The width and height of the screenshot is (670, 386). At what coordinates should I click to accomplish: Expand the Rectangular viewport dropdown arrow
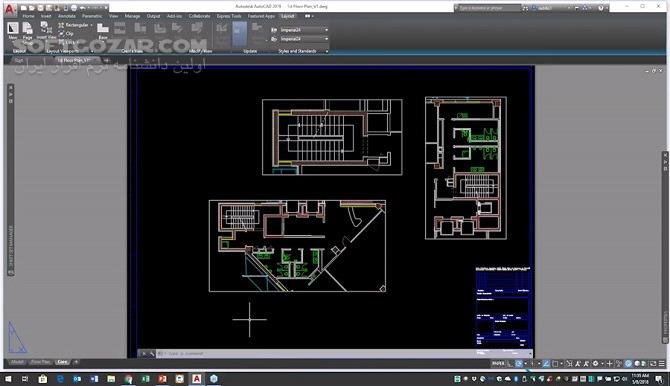tap(91, 25)
